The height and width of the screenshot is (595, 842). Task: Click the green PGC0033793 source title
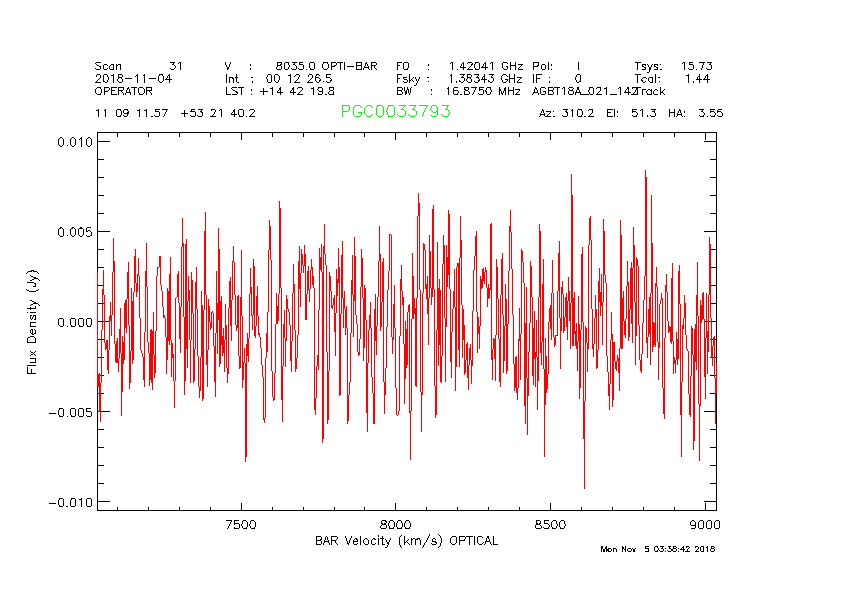click(x=395, y=112)
